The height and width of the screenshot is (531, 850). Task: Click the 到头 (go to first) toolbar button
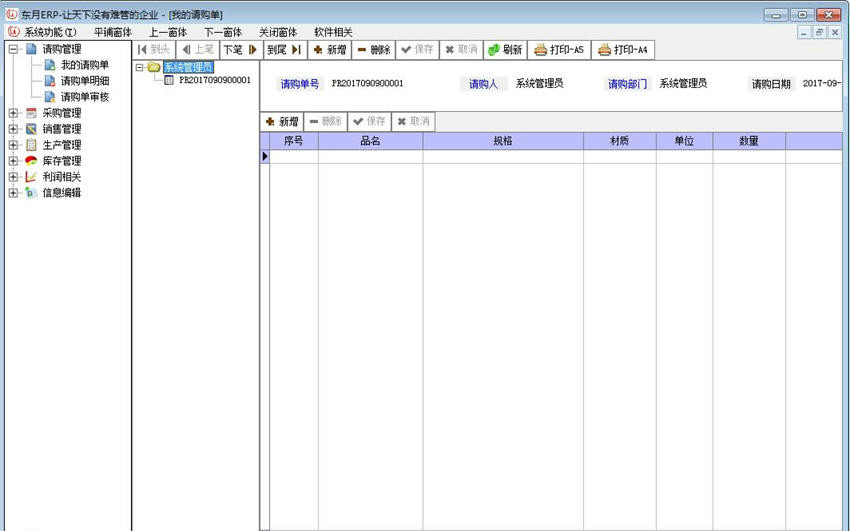154,50
